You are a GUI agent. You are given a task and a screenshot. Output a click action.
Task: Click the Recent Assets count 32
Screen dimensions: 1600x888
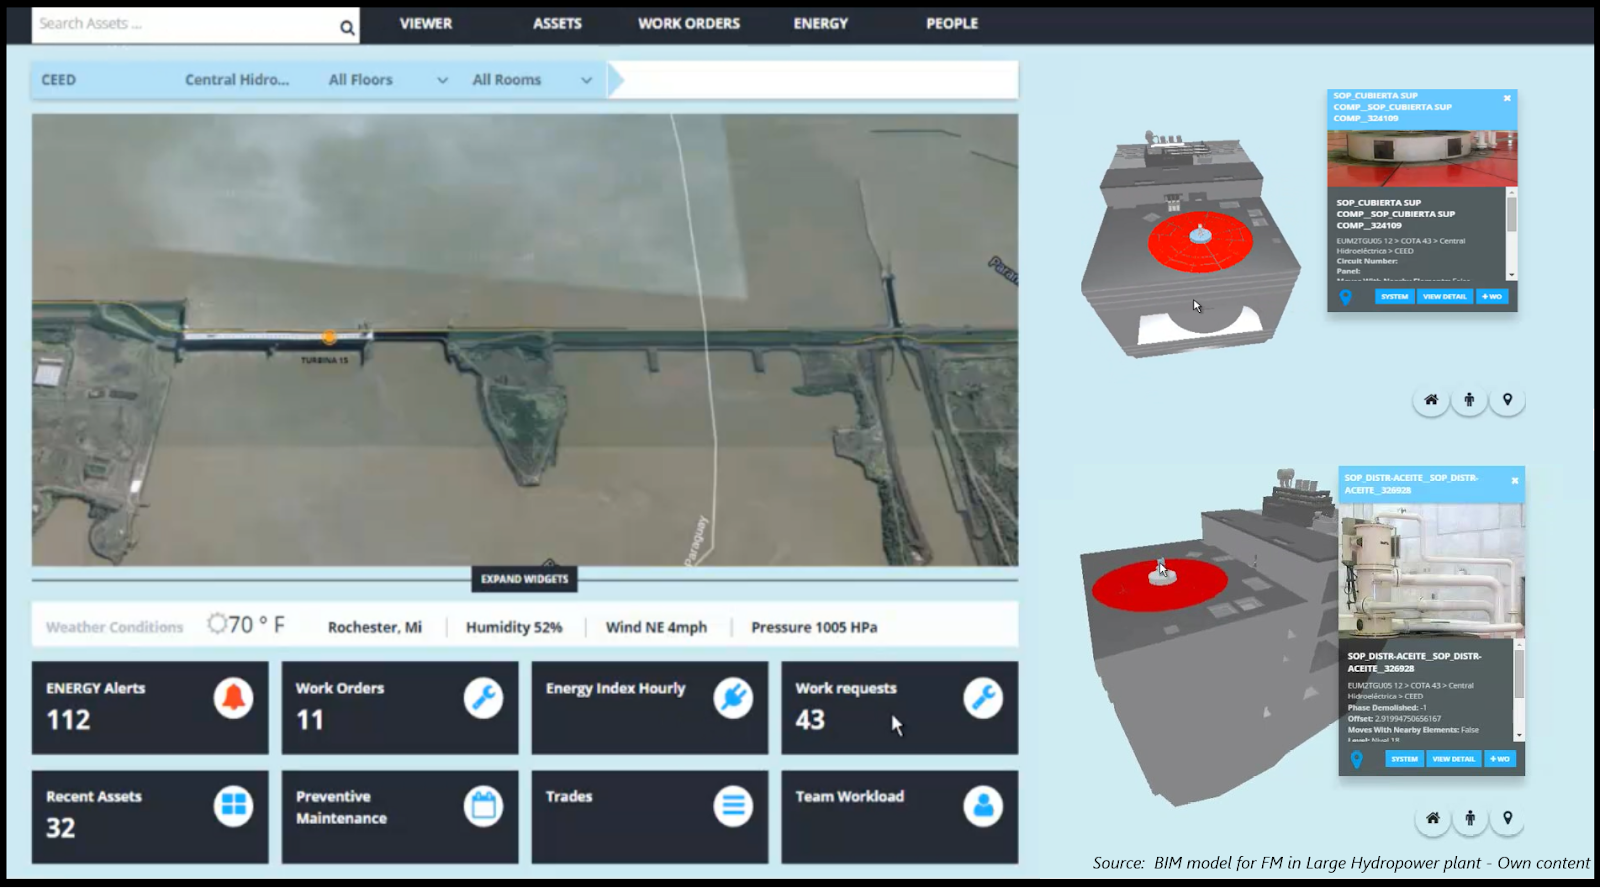61,828
